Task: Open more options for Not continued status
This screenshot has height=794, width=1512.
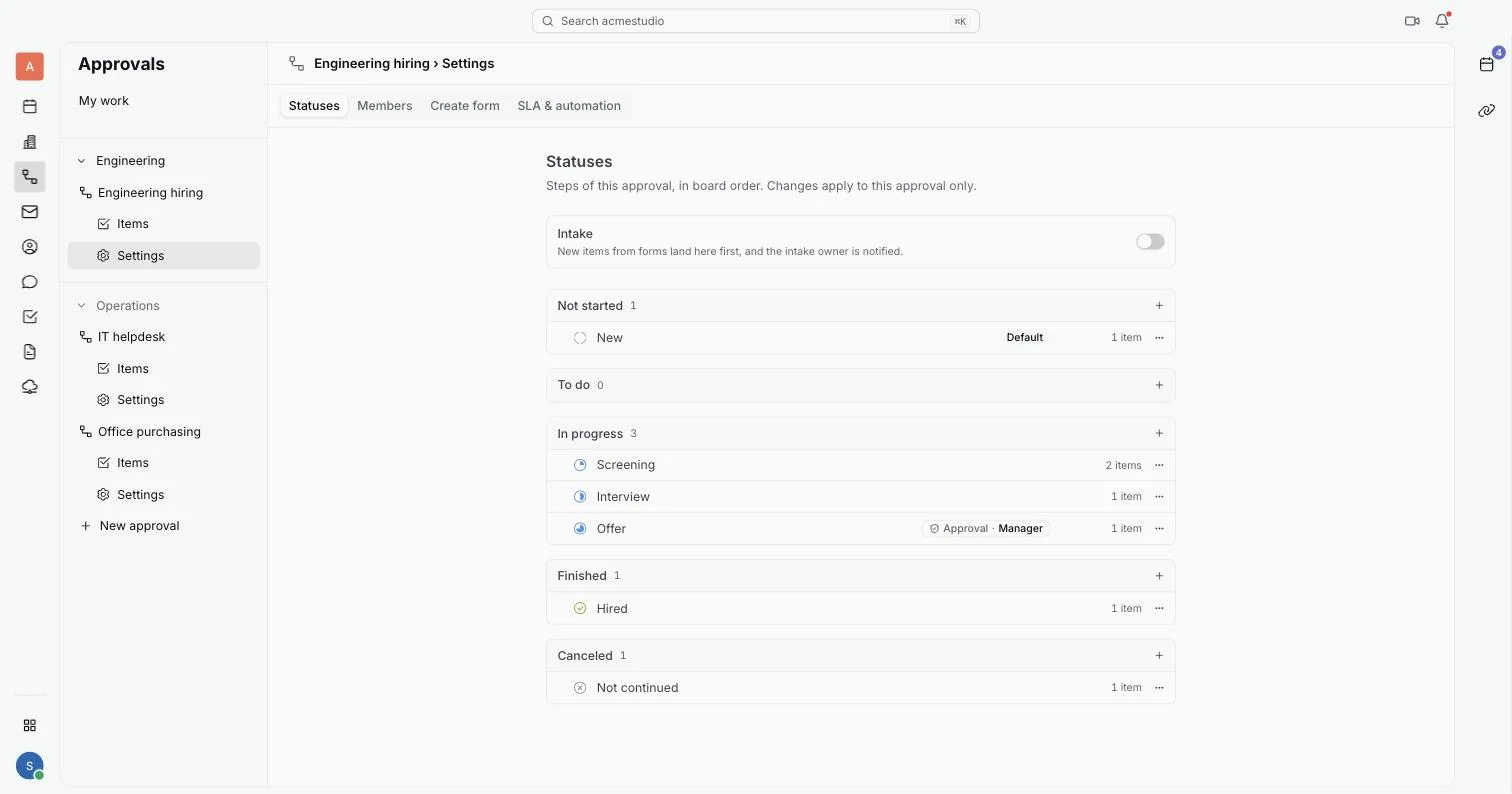Action: click(1159, 688)
